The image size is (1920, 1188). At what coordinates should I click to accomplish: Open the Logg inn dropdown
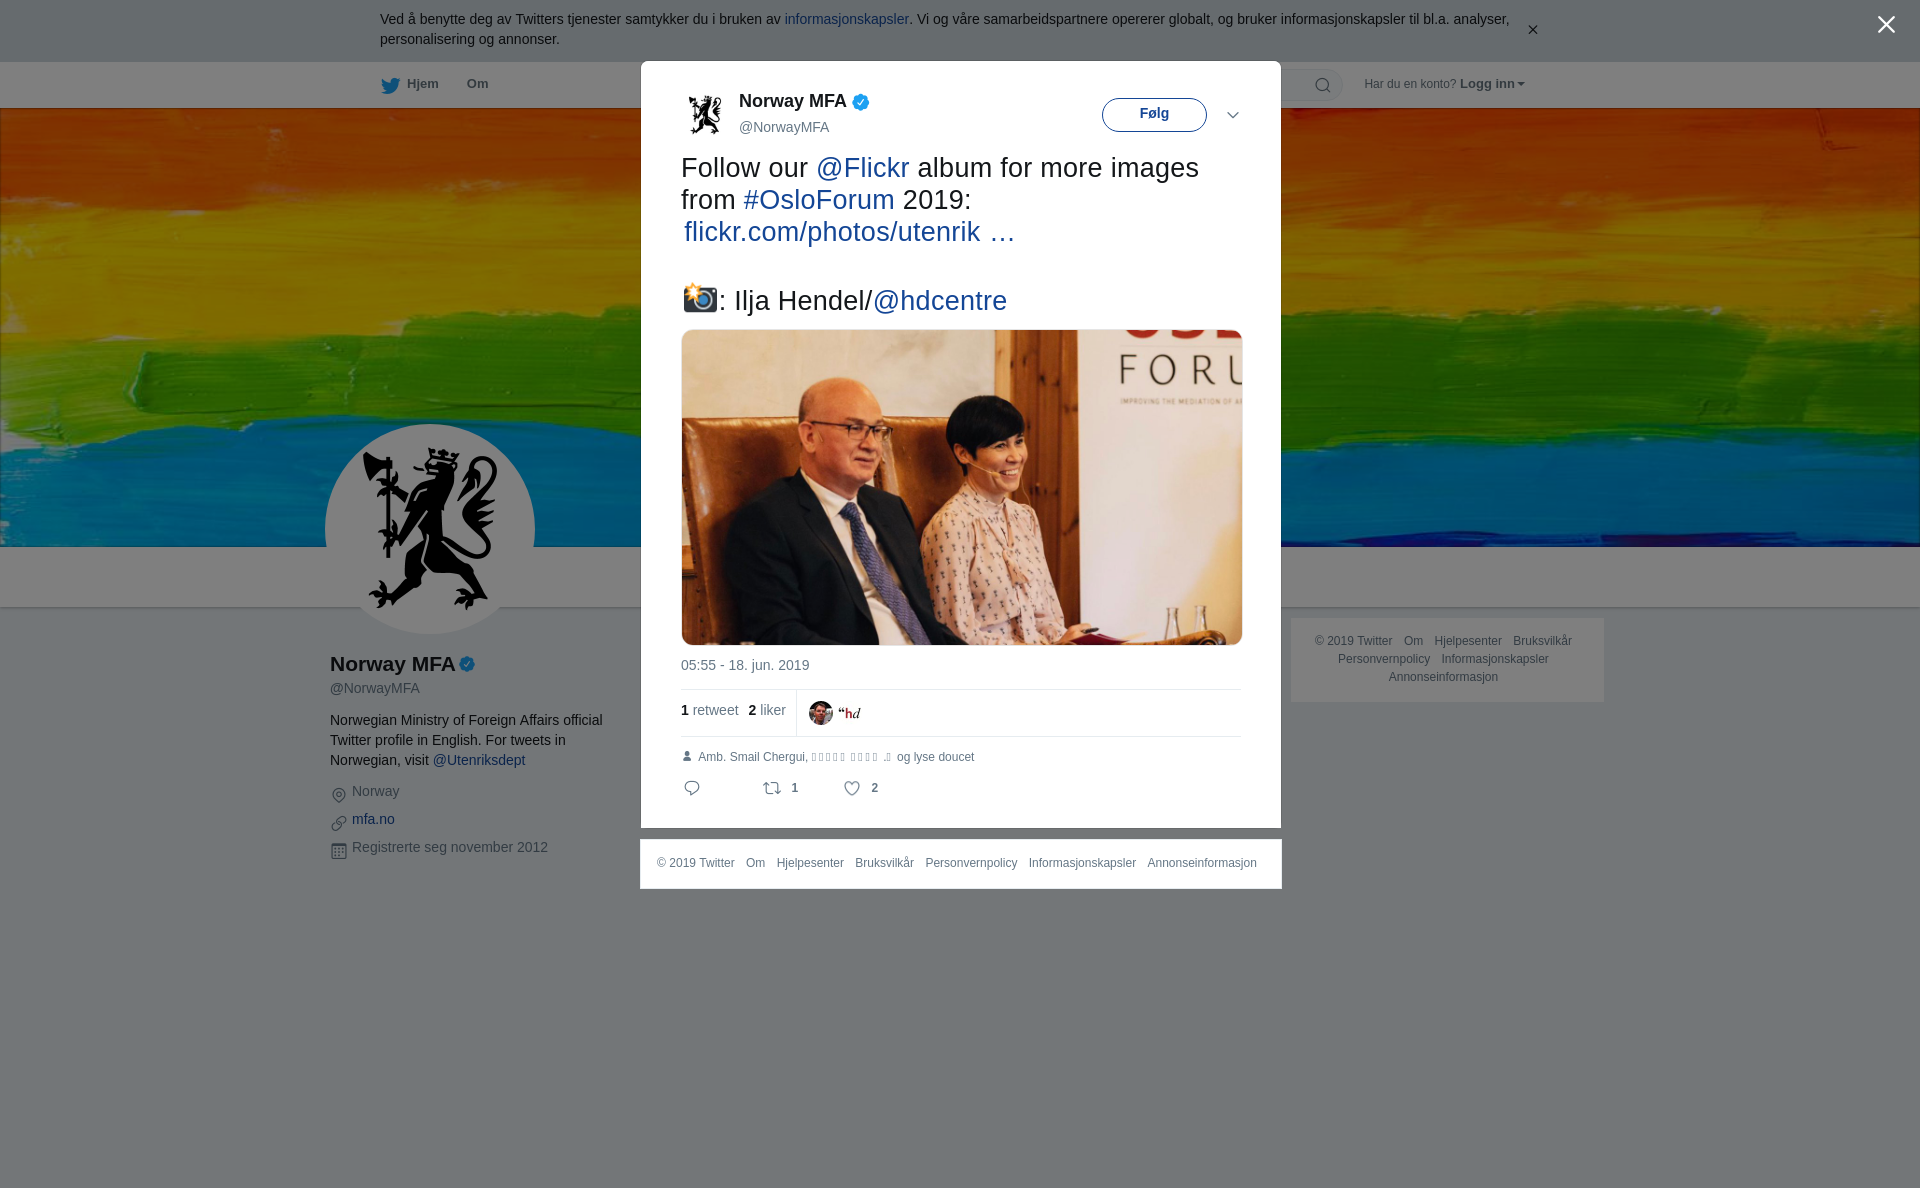[x=1491, y=84]
